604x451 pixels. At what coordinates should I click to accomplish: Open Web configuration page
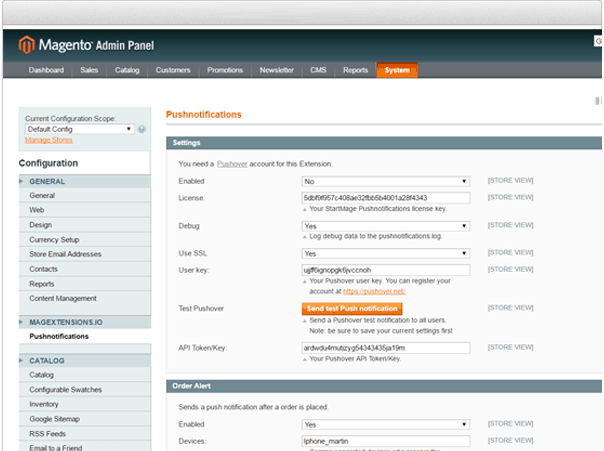pyautogui.click(x=85, y=210)
